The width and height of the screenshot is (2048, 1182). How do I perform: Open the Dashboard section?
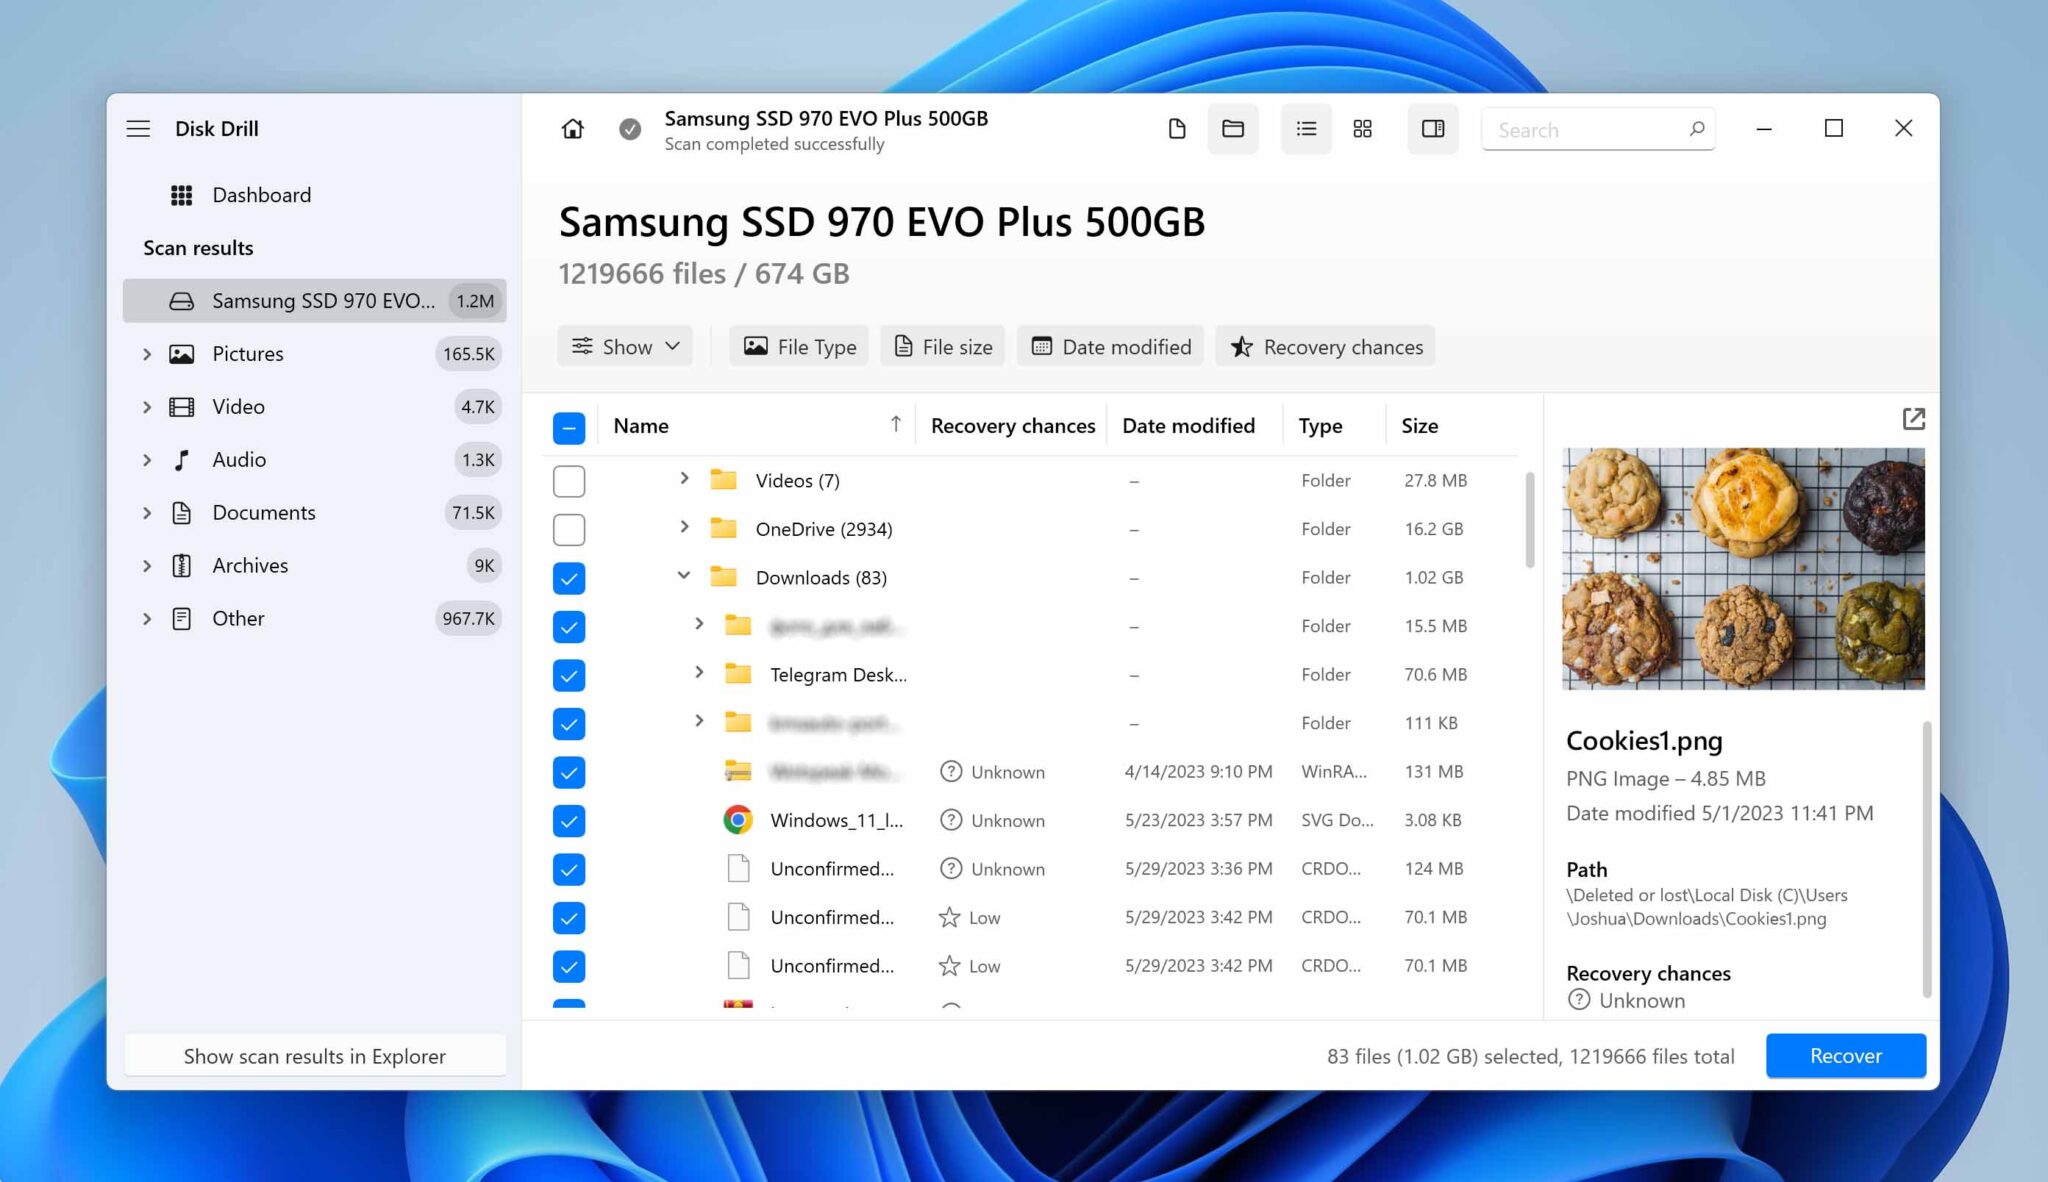(x=261, y=194)
